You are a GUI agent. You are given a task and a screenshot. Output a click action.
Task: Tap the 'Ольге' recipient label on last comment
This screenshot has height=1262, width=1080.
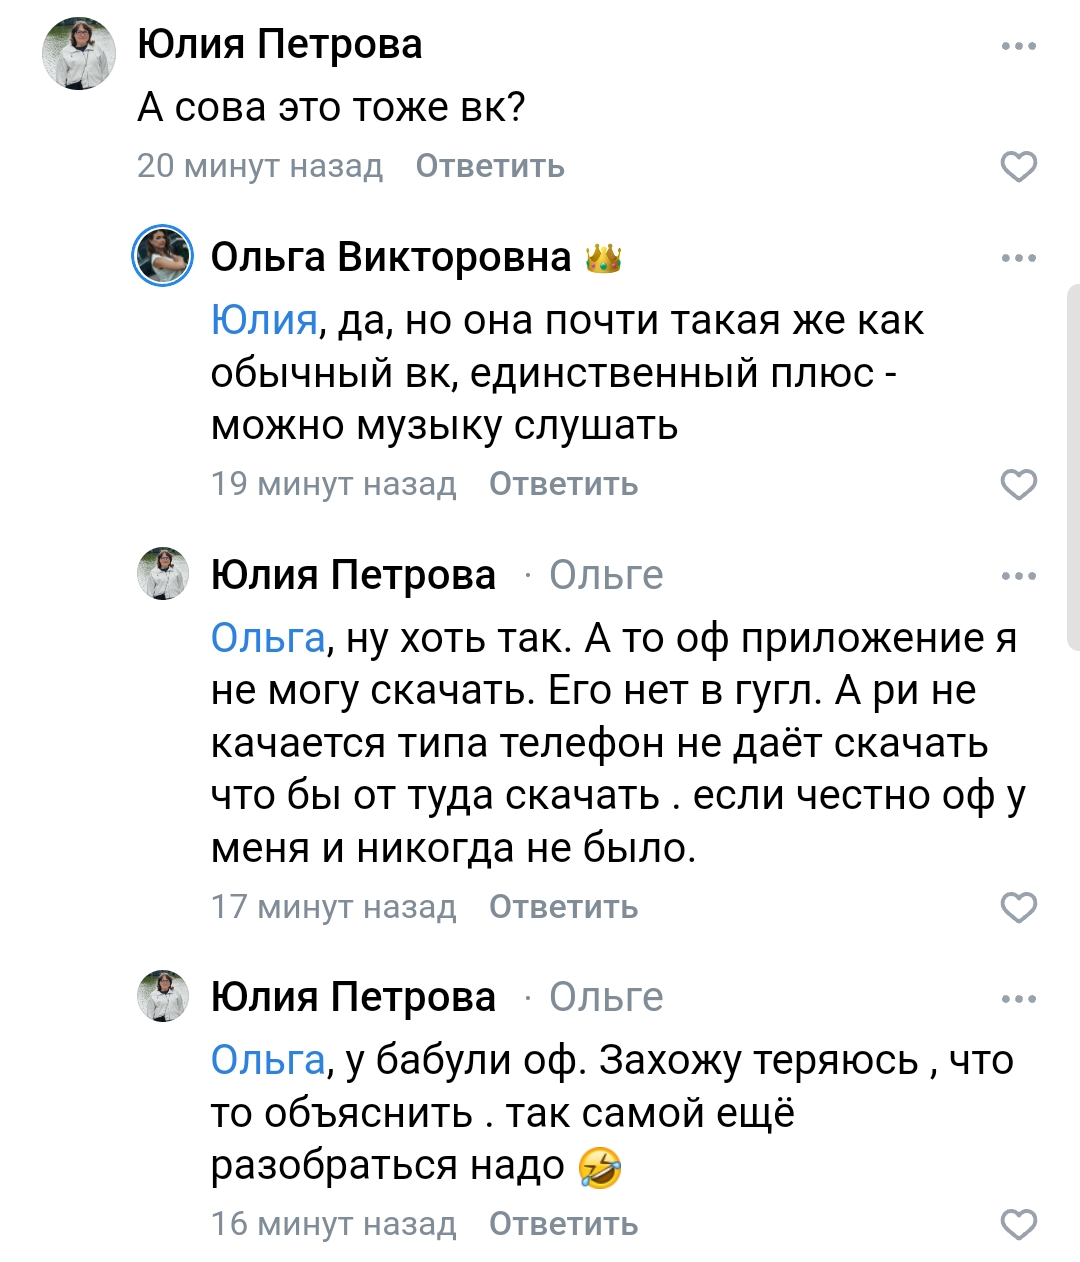pos(606,998)
